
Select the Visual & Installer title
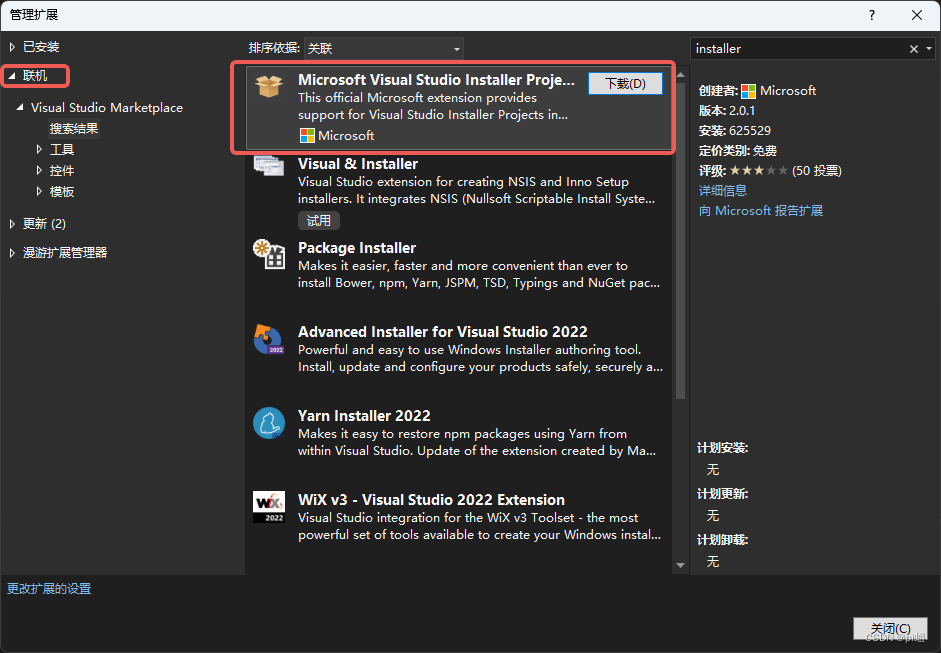pos(358,164)
